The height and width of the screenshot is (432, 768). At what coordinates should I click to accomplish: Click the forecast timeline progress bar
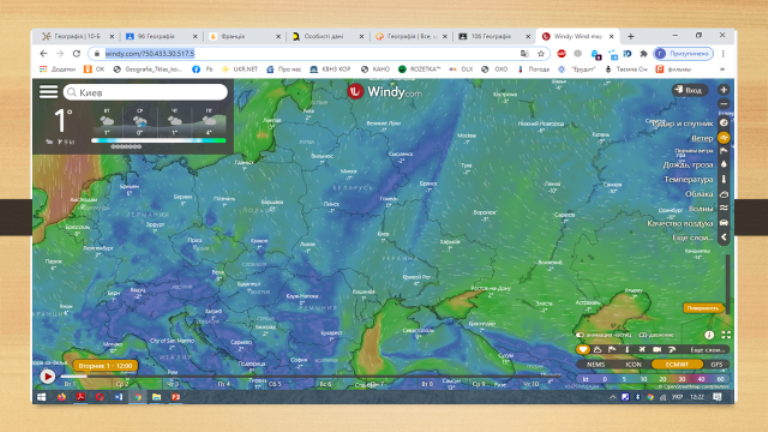pos(310,376)
